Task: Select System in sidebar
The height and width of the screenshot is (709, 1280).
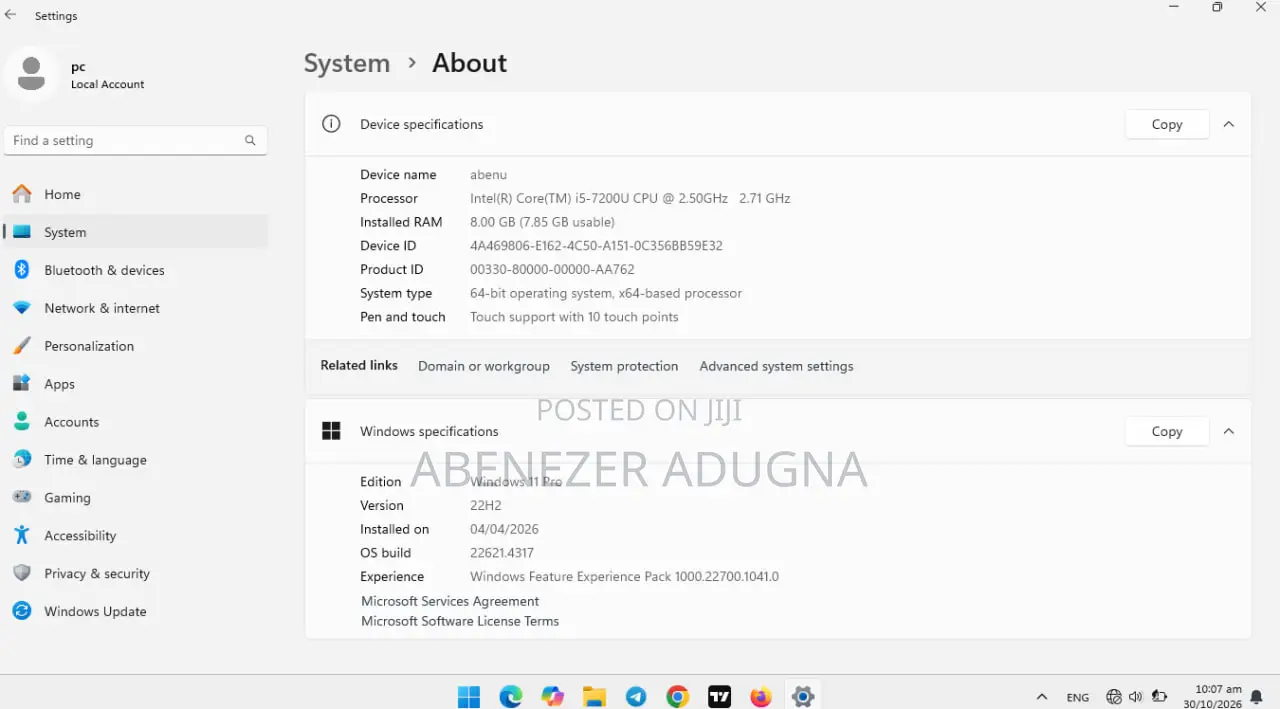Action: (136, 232)
